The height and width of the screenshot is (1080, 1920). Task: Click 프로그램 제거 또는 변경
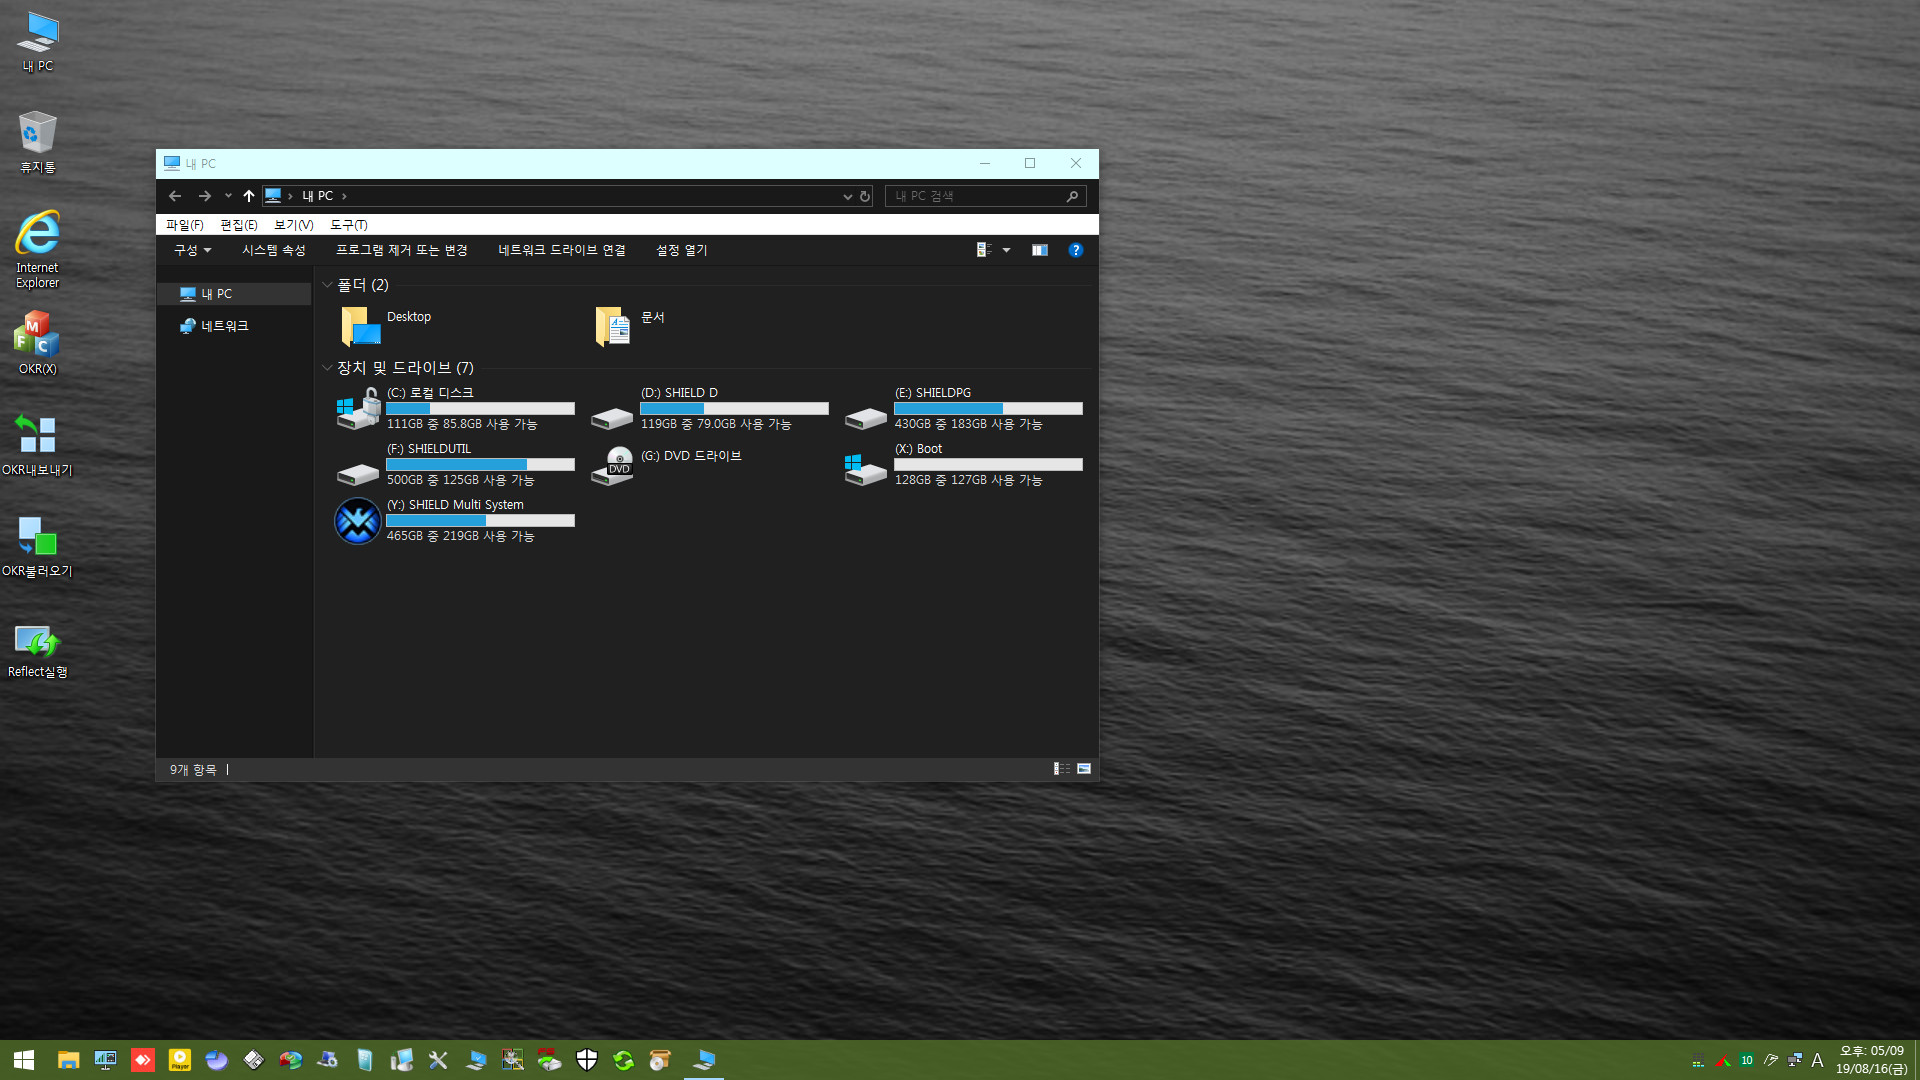tap(402, 250)
